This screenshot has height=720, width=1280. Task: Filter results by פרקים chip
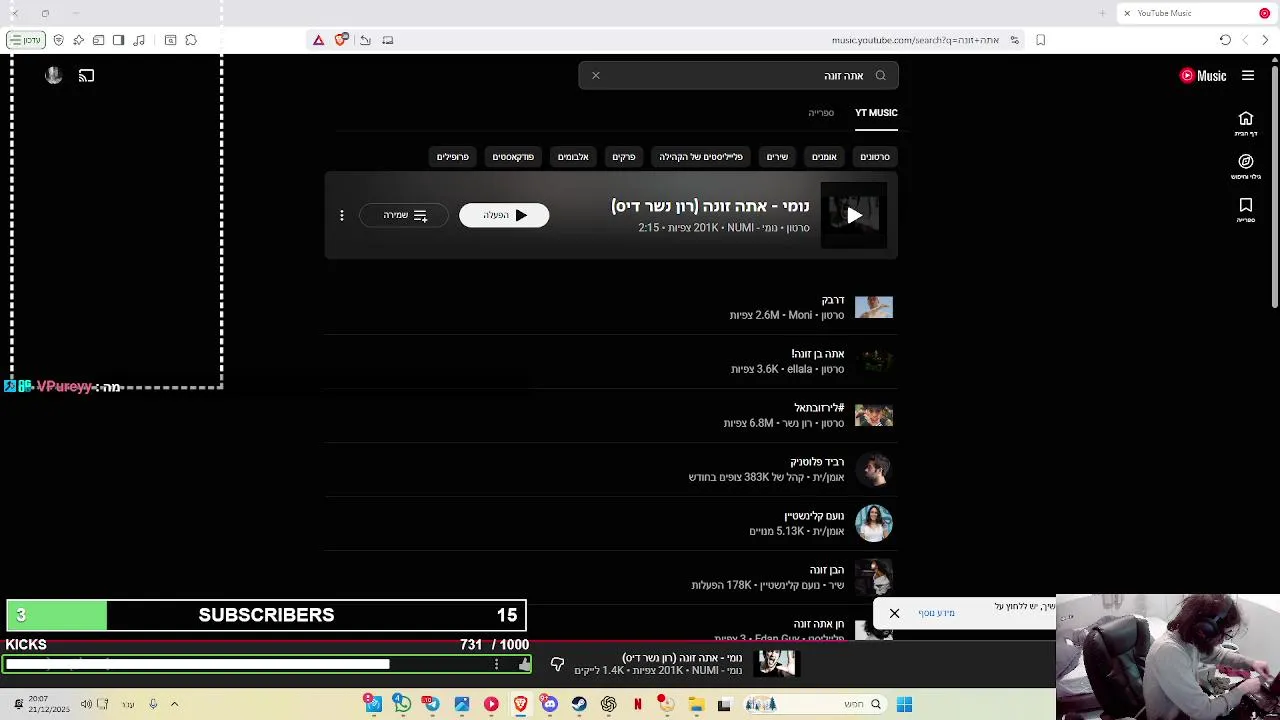coord(624,157)
